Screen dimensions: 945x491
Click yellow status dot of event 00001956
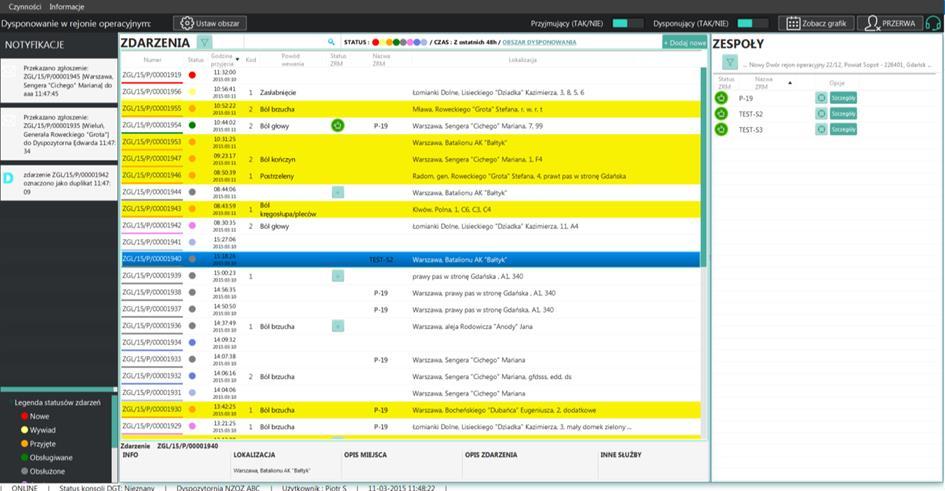tap(192, 92)
